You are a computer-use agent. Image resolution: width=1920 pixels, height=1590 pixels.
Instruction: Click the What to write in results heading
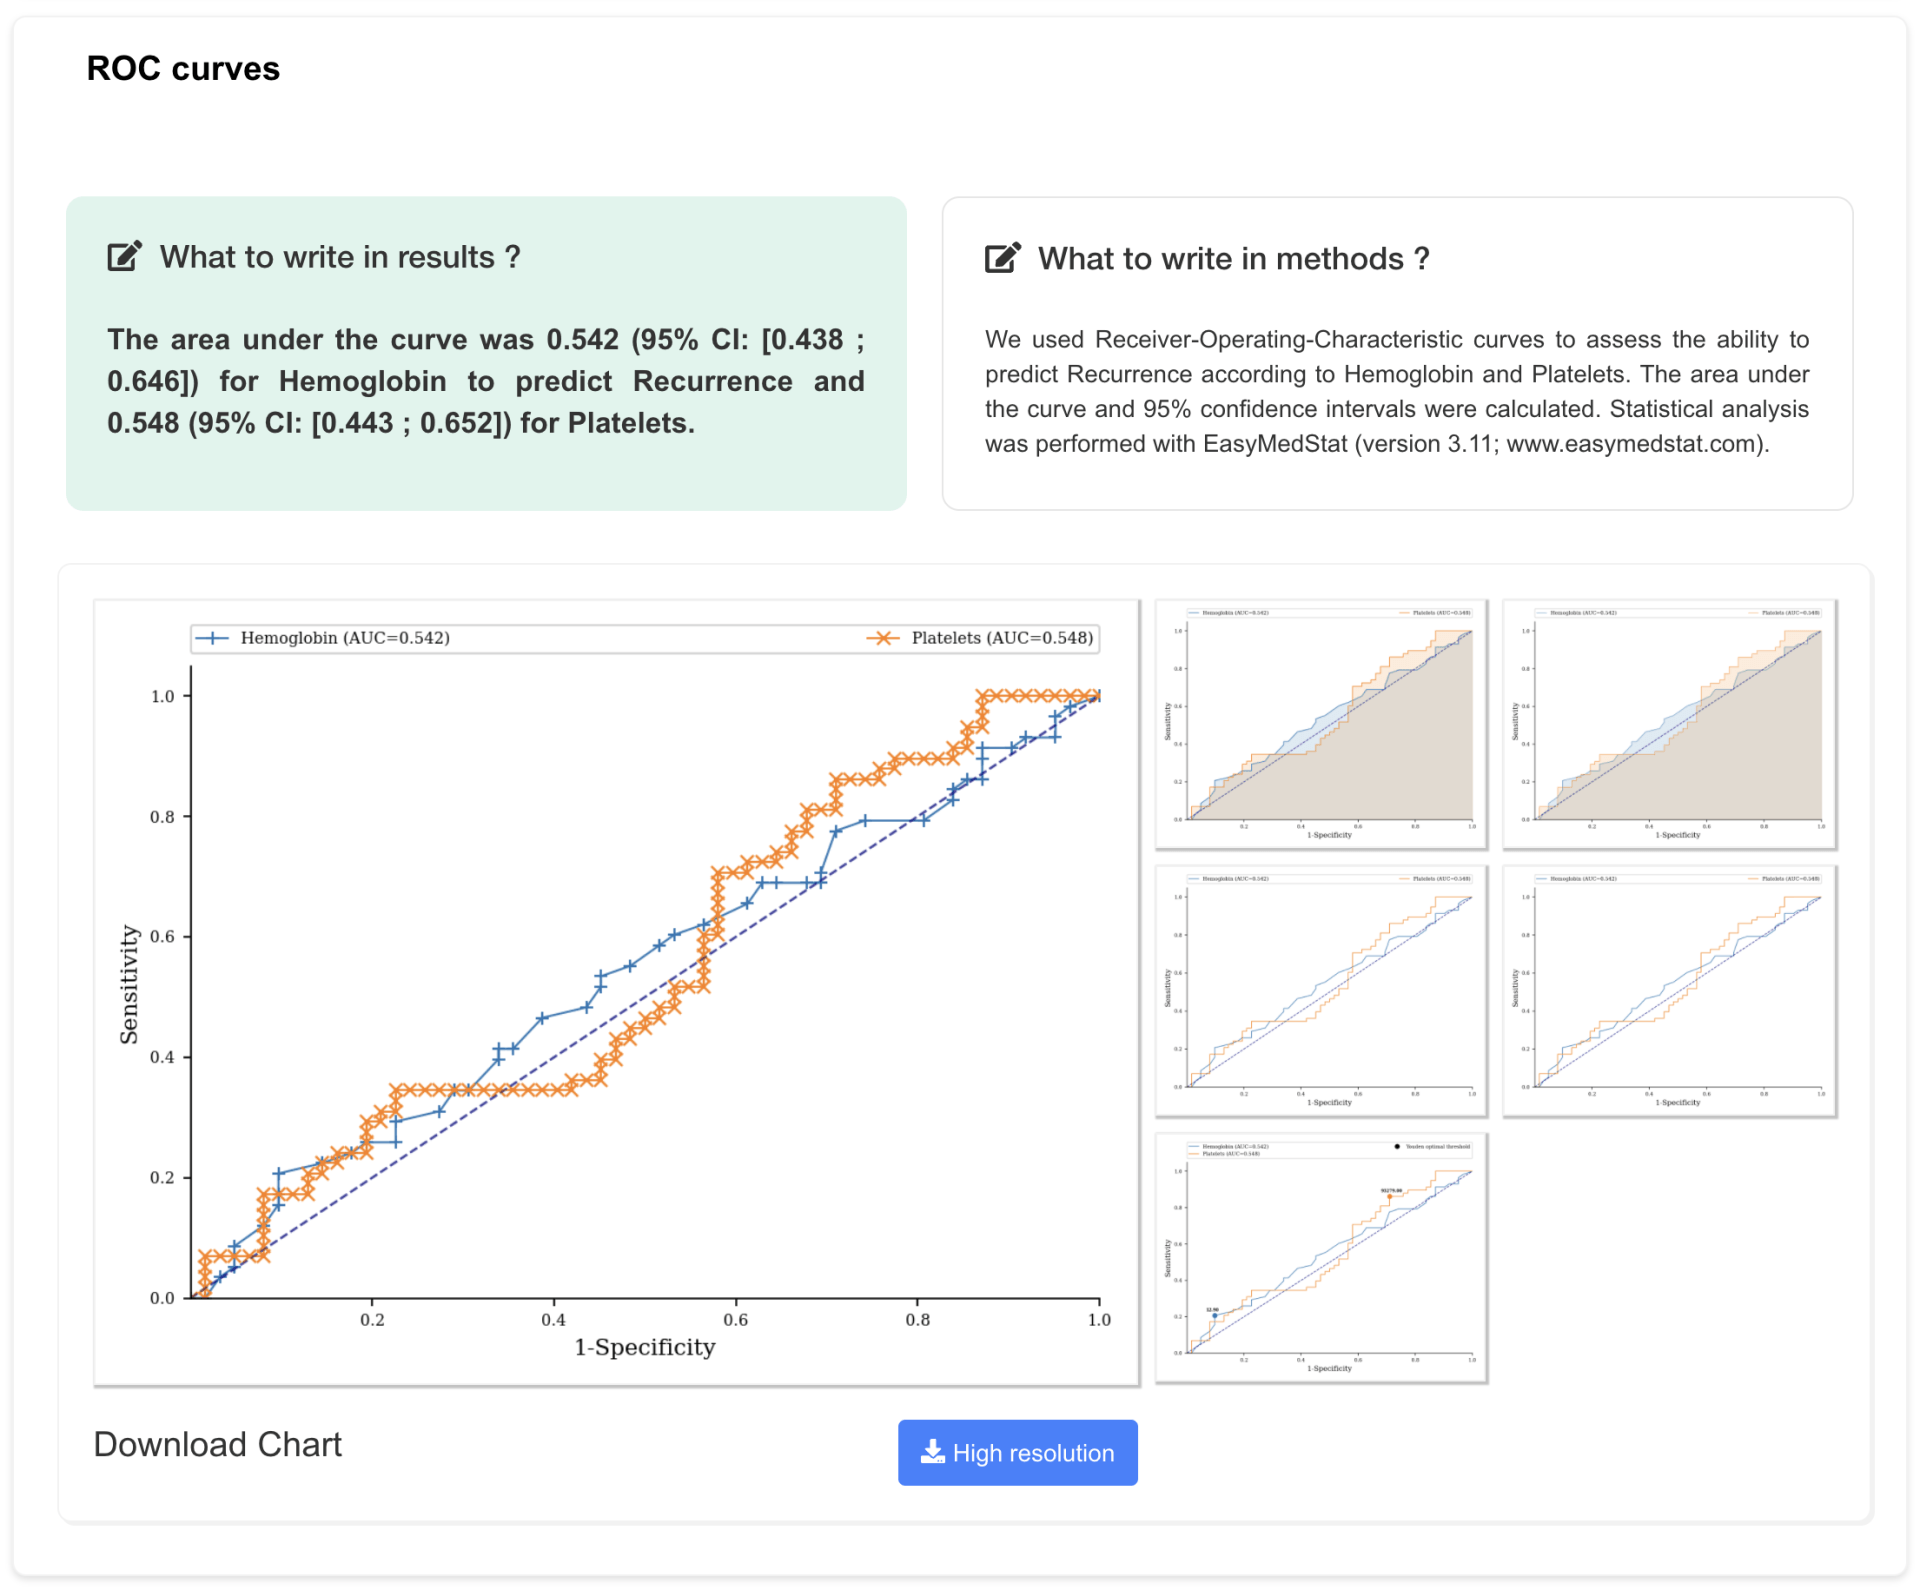click(x=340, y=256)
